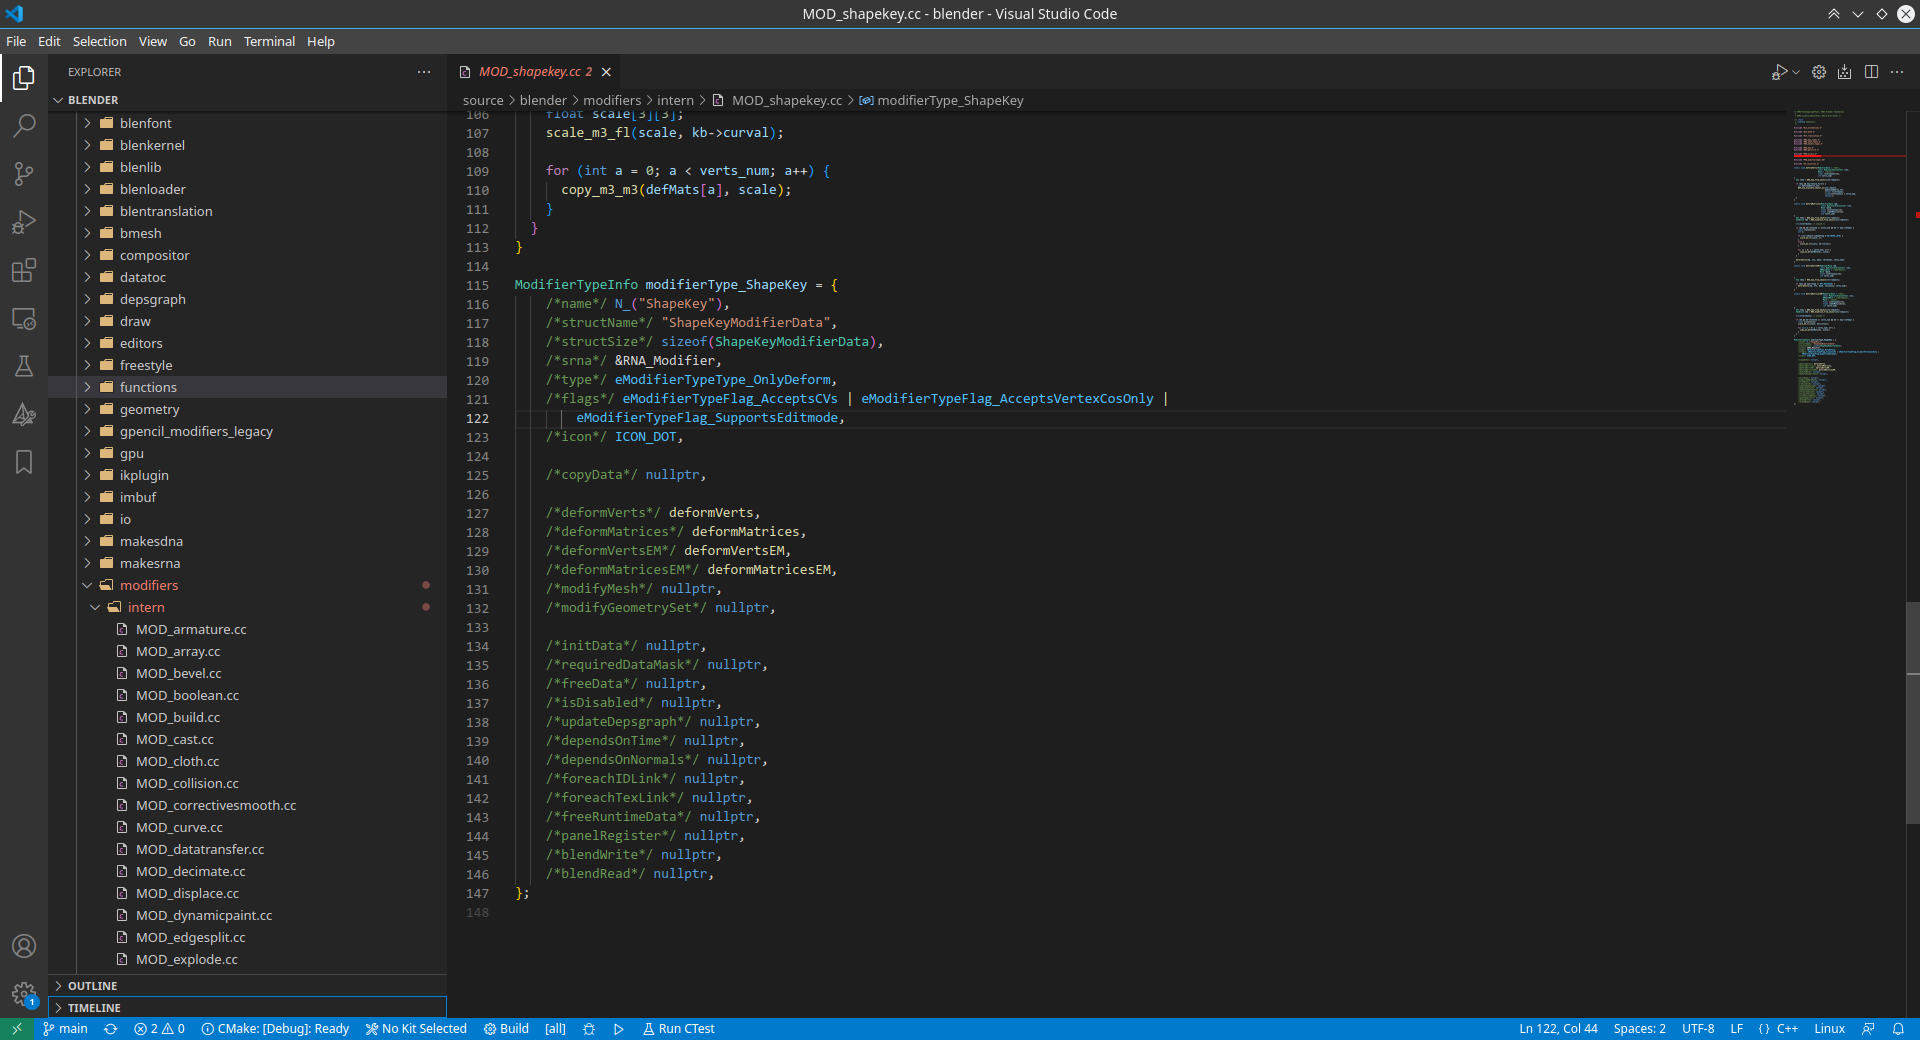Open the Manage gear icon
Image resolution: width=1920 pixels, height=1040 pixels.
coord(24,994)
